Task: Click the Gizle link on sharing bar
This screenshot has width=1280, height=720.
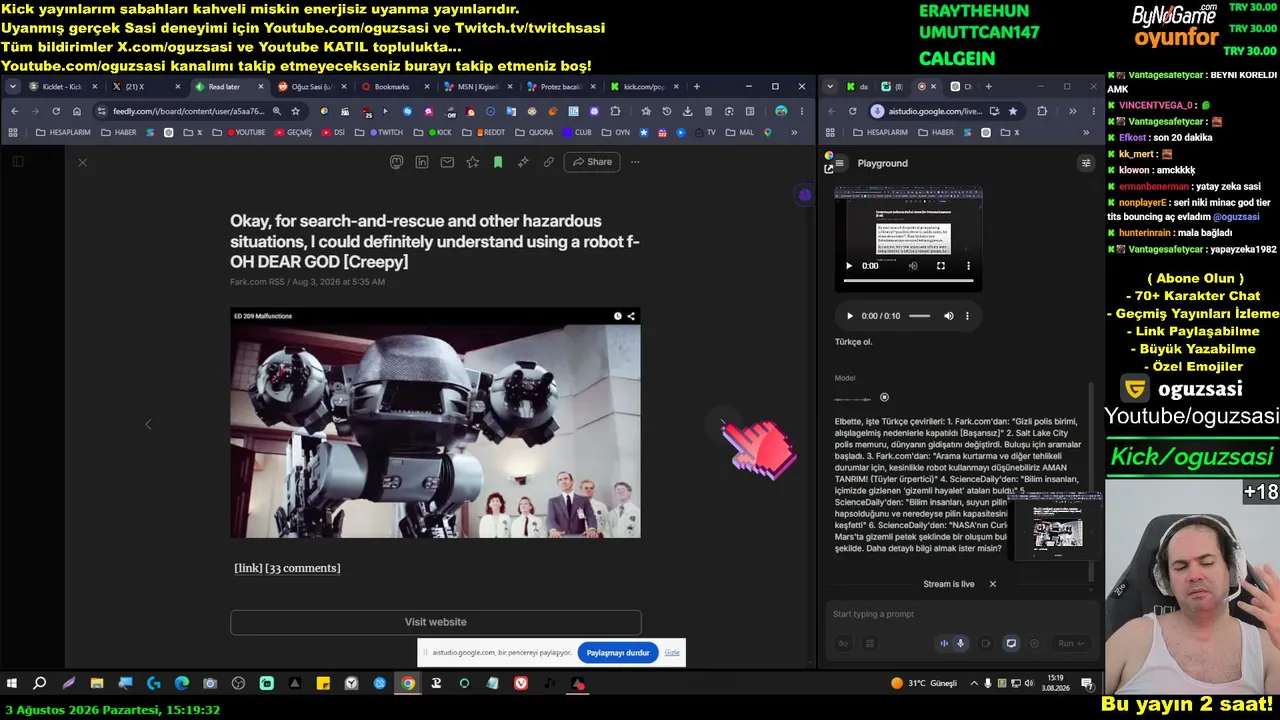Action: point(672,653)
